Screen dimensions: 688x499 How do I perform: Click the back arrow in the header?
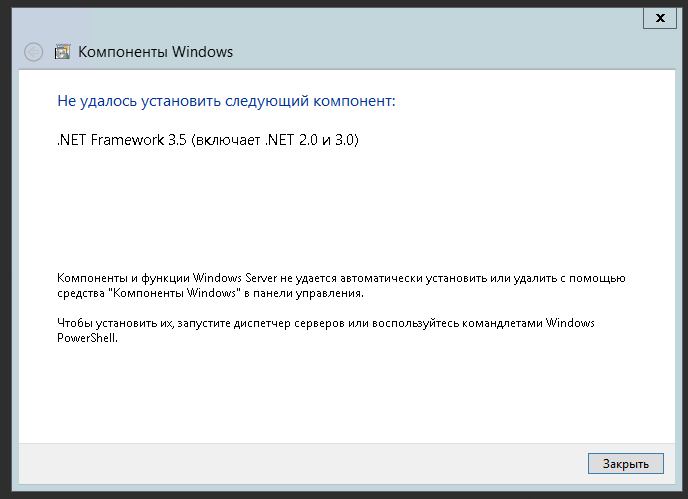33,52
